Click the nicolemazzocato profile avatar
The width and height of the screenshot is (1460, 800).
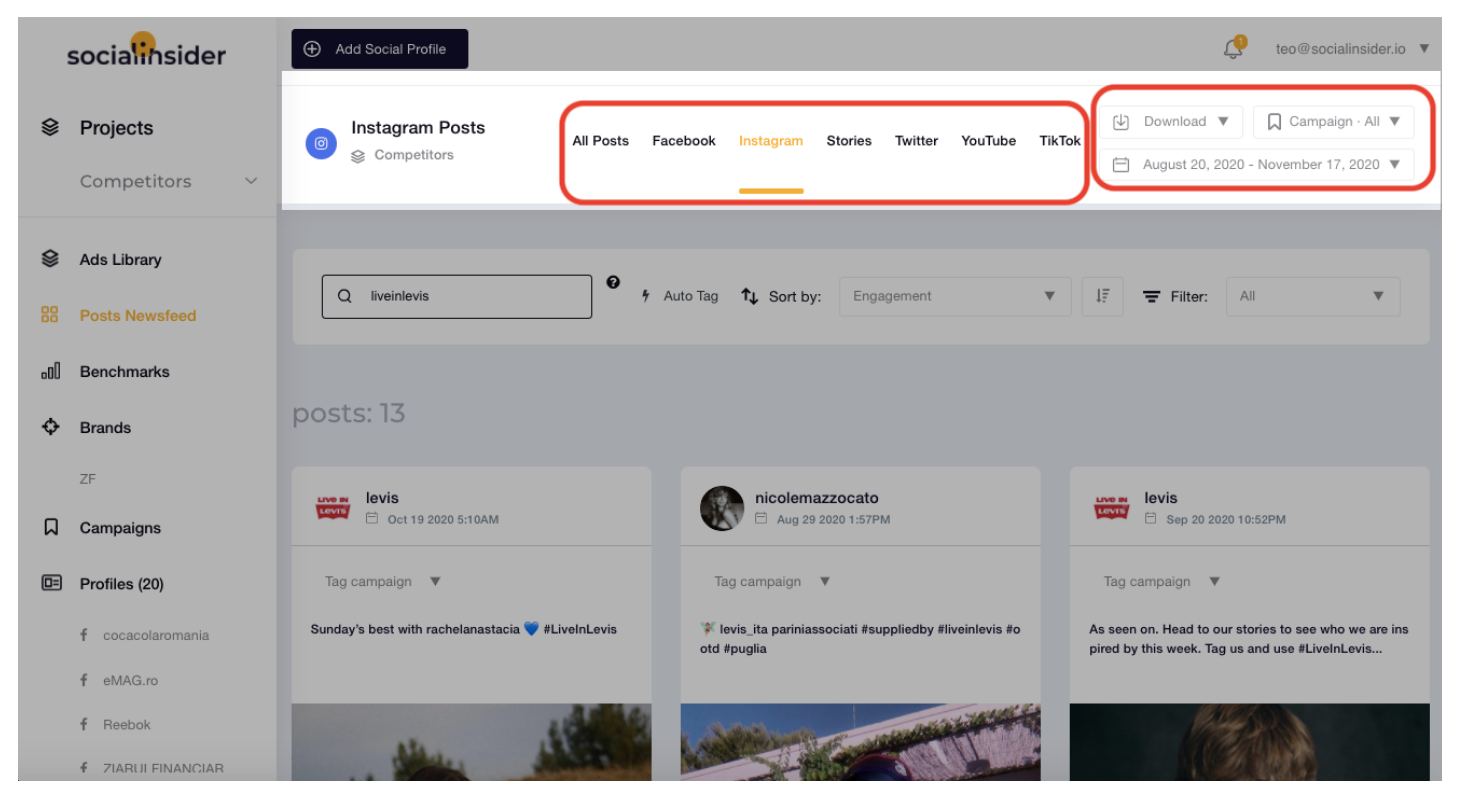[722, 508]
